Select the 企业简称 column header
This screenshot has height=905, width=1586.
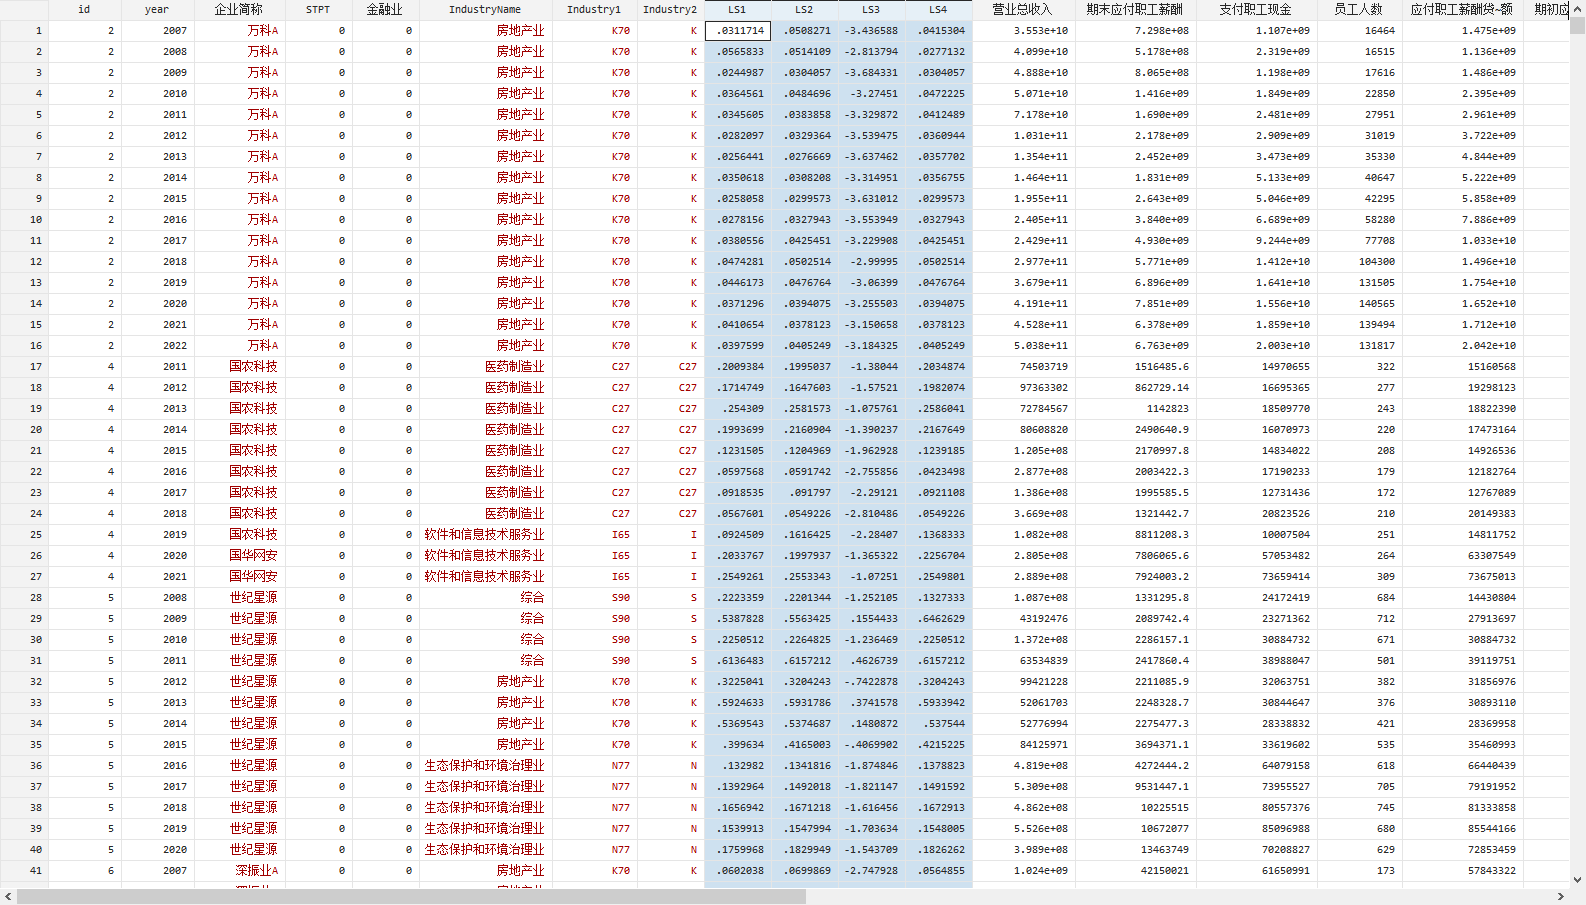point(238,9)
